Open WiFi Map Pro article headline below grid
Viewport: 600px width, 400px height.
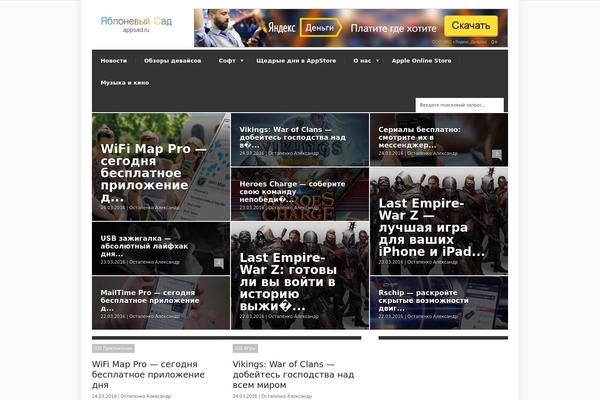click(x=148, y=374)
